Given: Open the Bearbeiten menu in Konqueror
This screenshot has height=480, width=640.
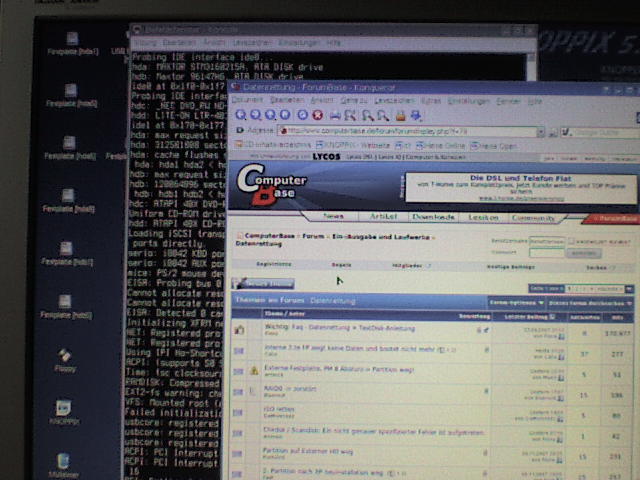Looking at the screenshot, I should pyautogui.click(x=287, y=100).
